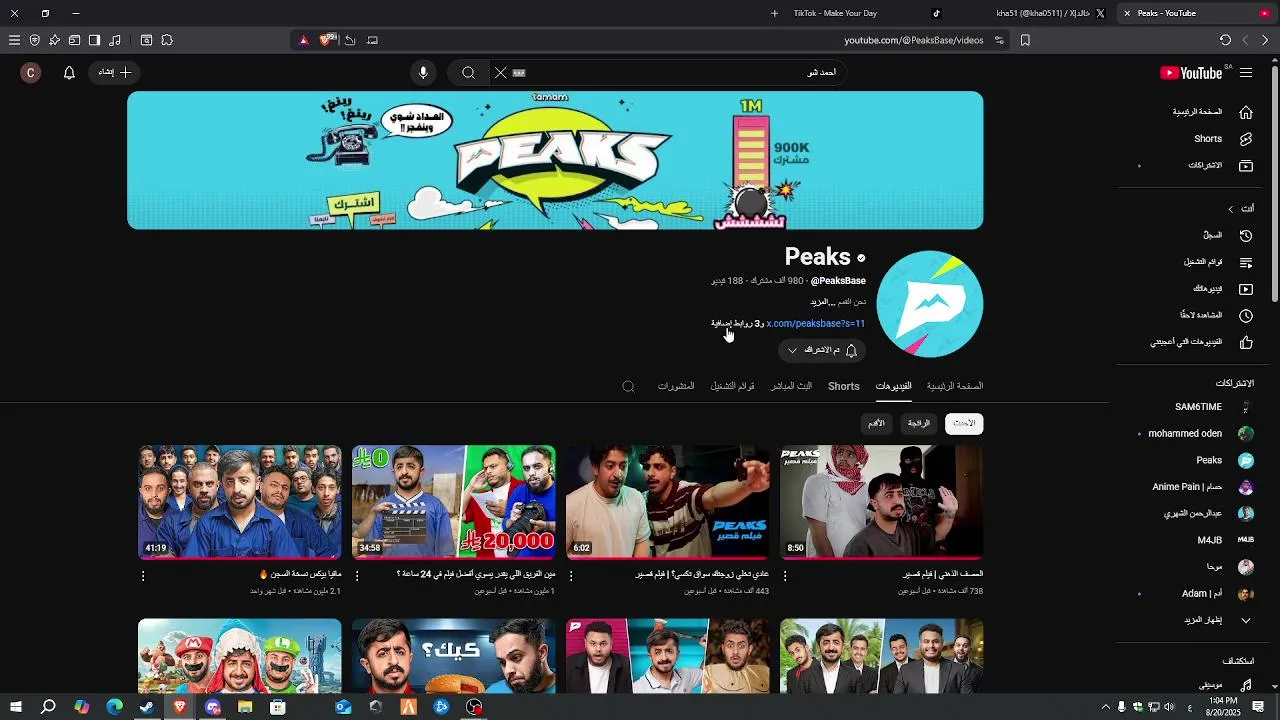Click the browser address bar URL

[914, 40]
